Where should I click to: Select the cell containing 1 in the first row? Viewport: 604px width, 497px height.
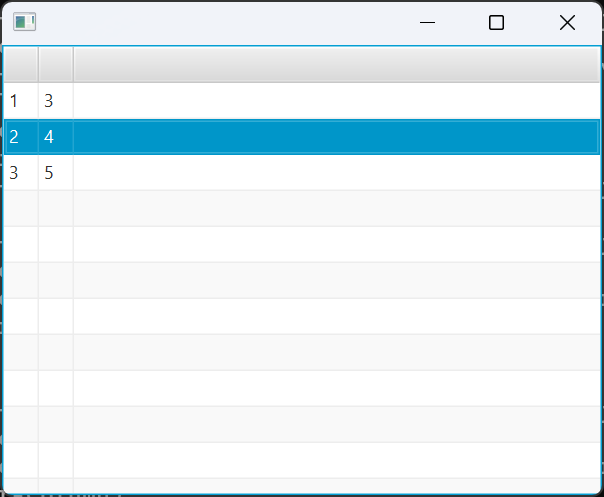pos(14,101)
